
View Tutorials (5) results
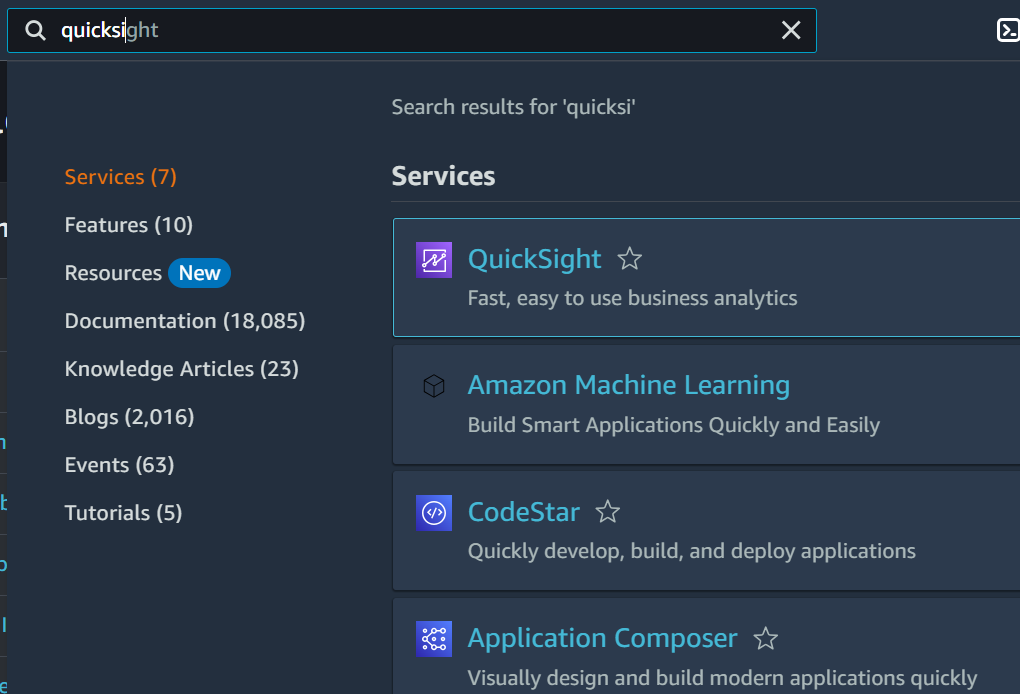[x=123, y=512]
